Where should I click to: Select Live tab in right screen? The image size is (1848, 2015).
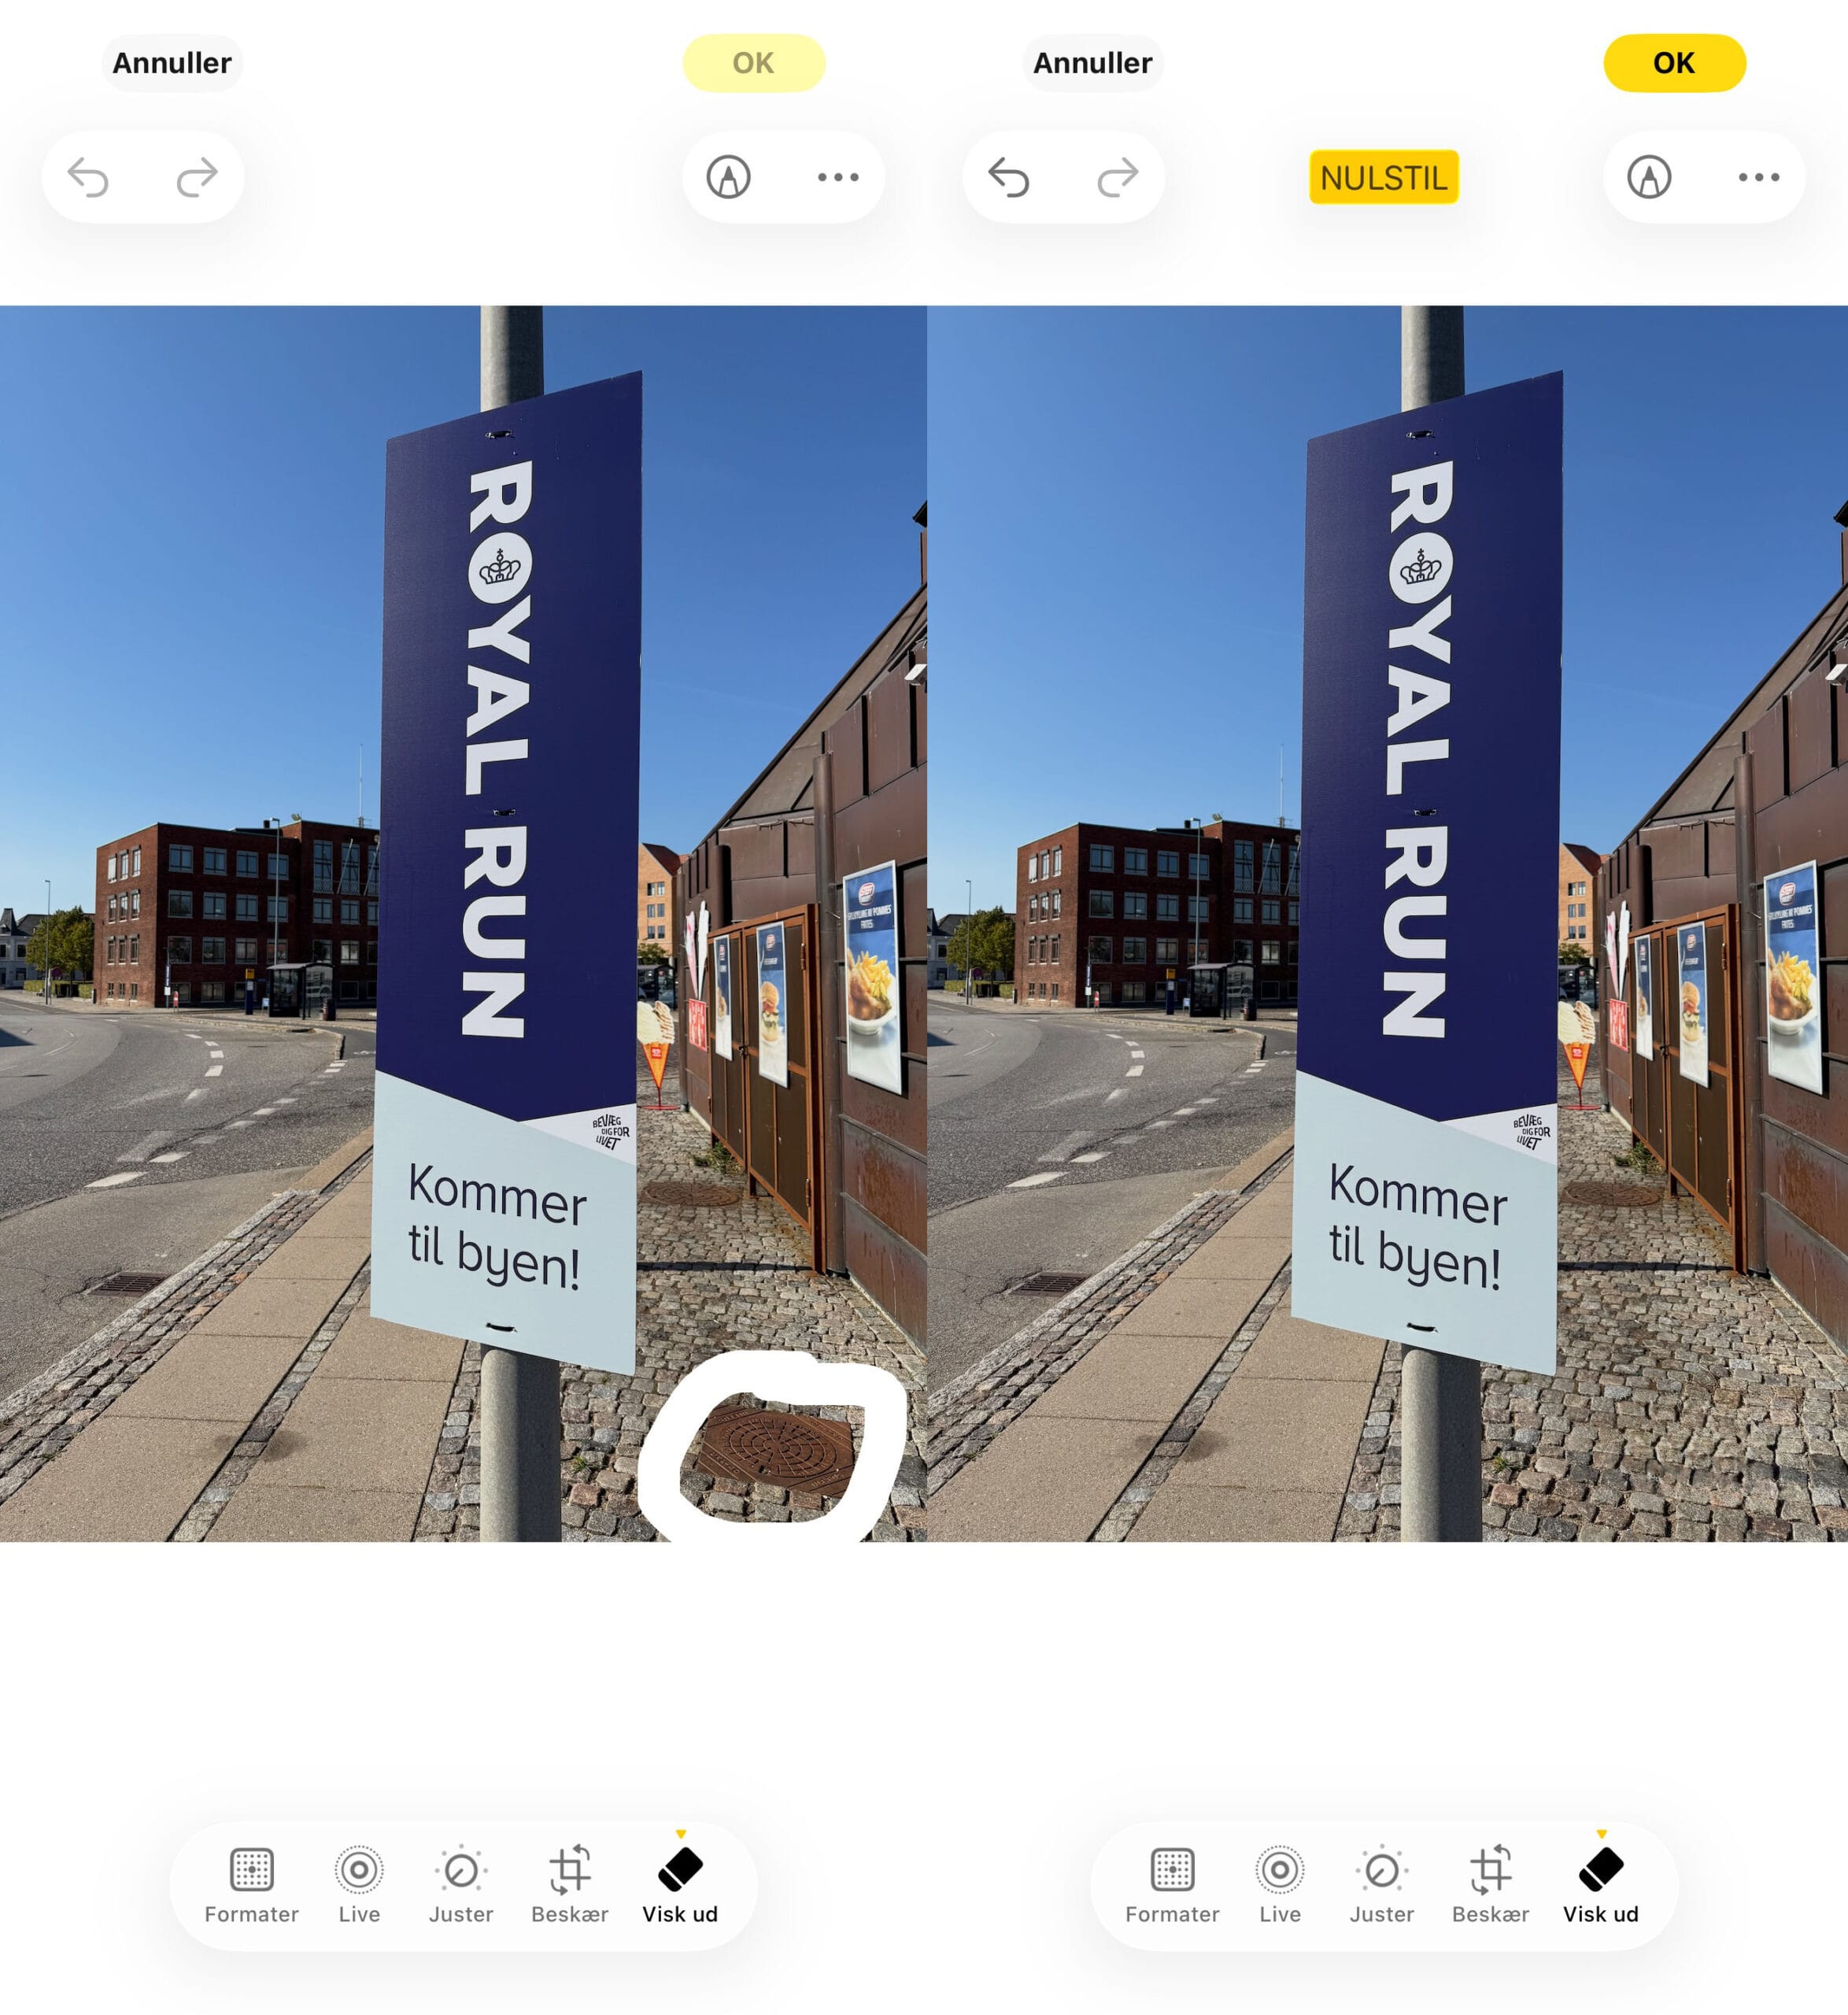(1280, 1885)
